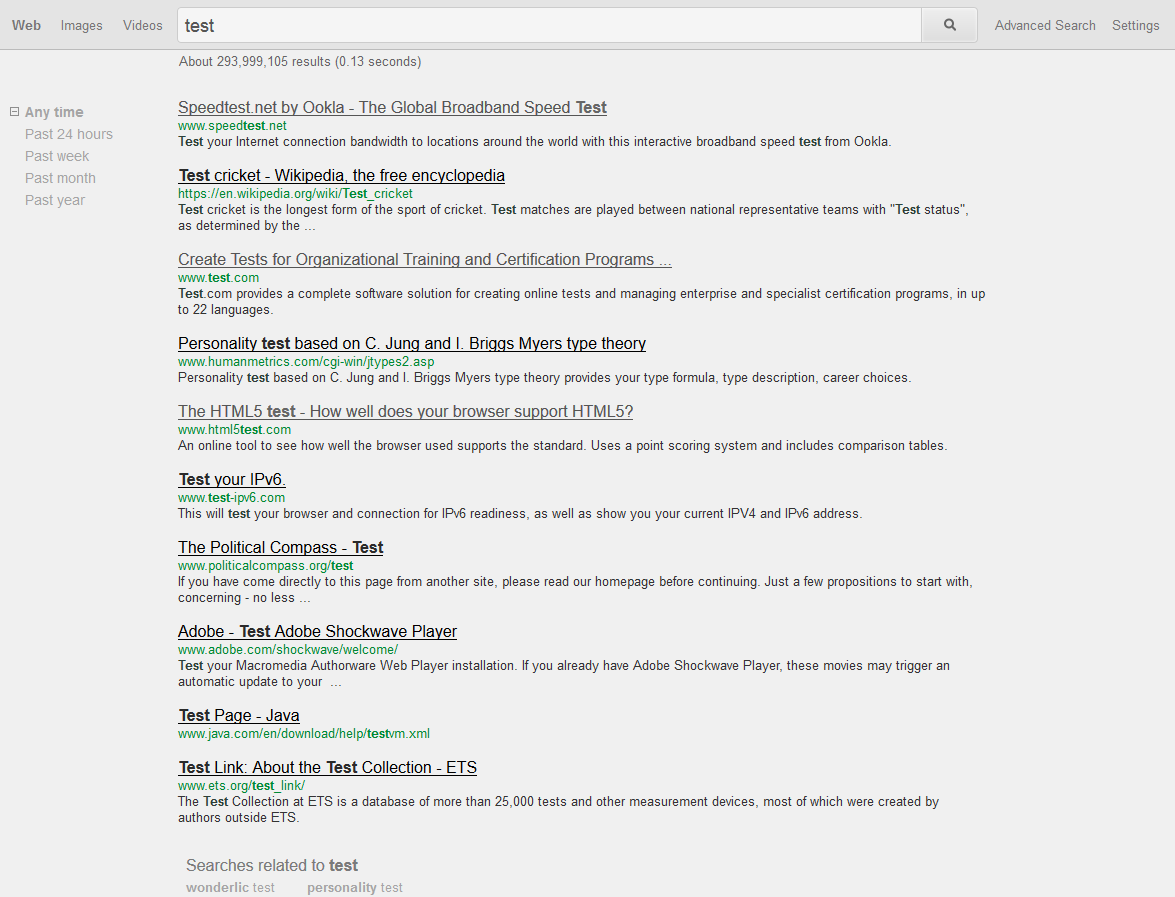Filter results to Past 24 hours
Screen dimensions: 1175x897
pos(69,134)
